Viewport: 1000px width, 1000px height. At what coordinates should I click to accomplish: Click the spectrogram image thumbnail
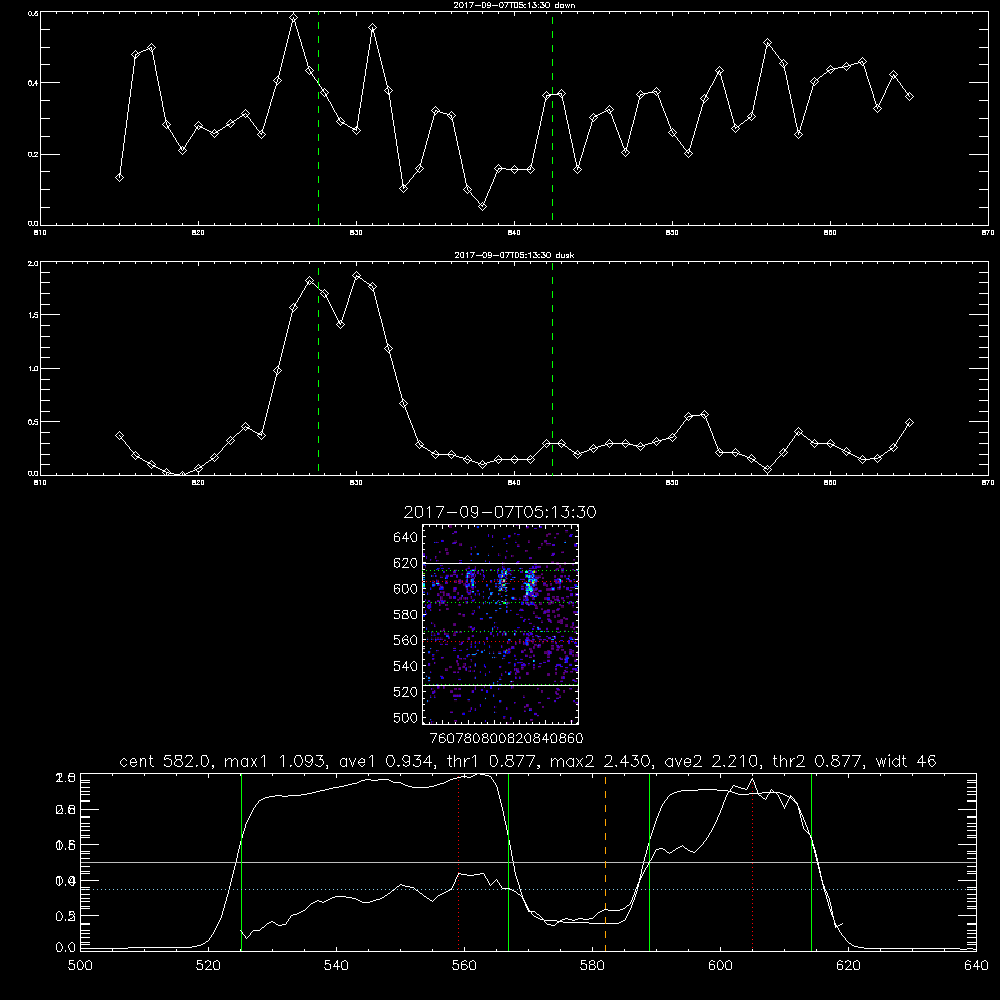pyautogui.click(x=501, y=624)
